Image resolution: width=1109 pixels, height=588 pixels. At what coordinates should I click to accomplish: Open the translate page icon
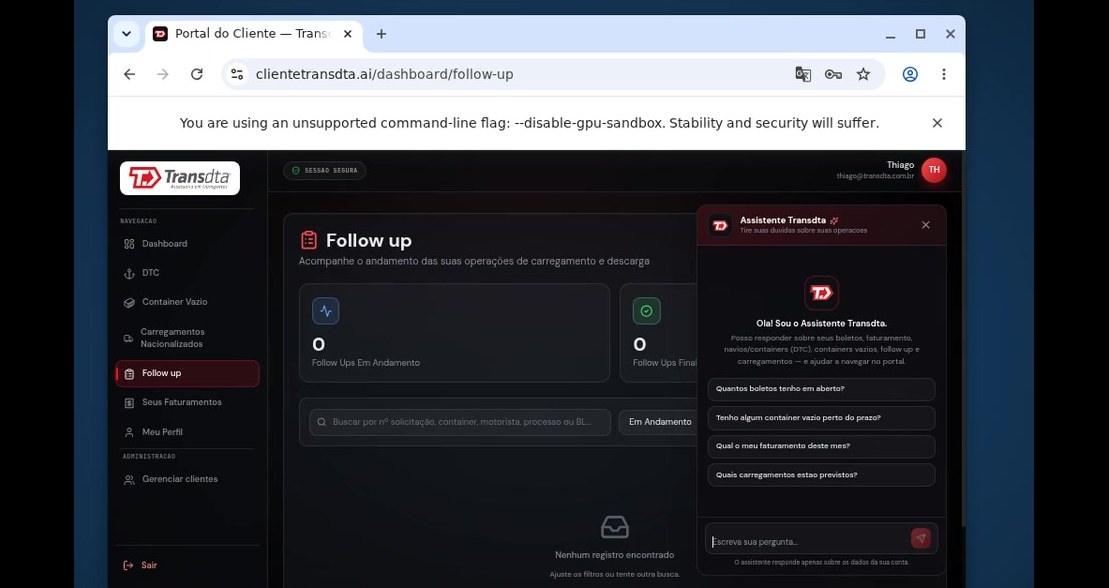(803, 74)
